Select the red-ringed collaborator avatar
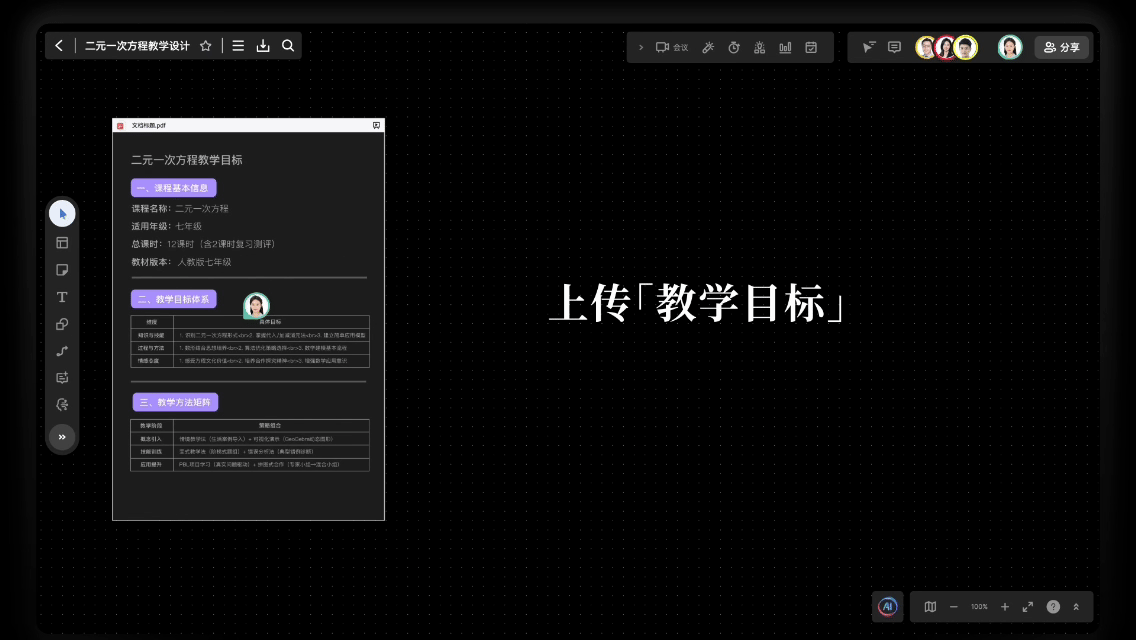 [x=945, y=47]
